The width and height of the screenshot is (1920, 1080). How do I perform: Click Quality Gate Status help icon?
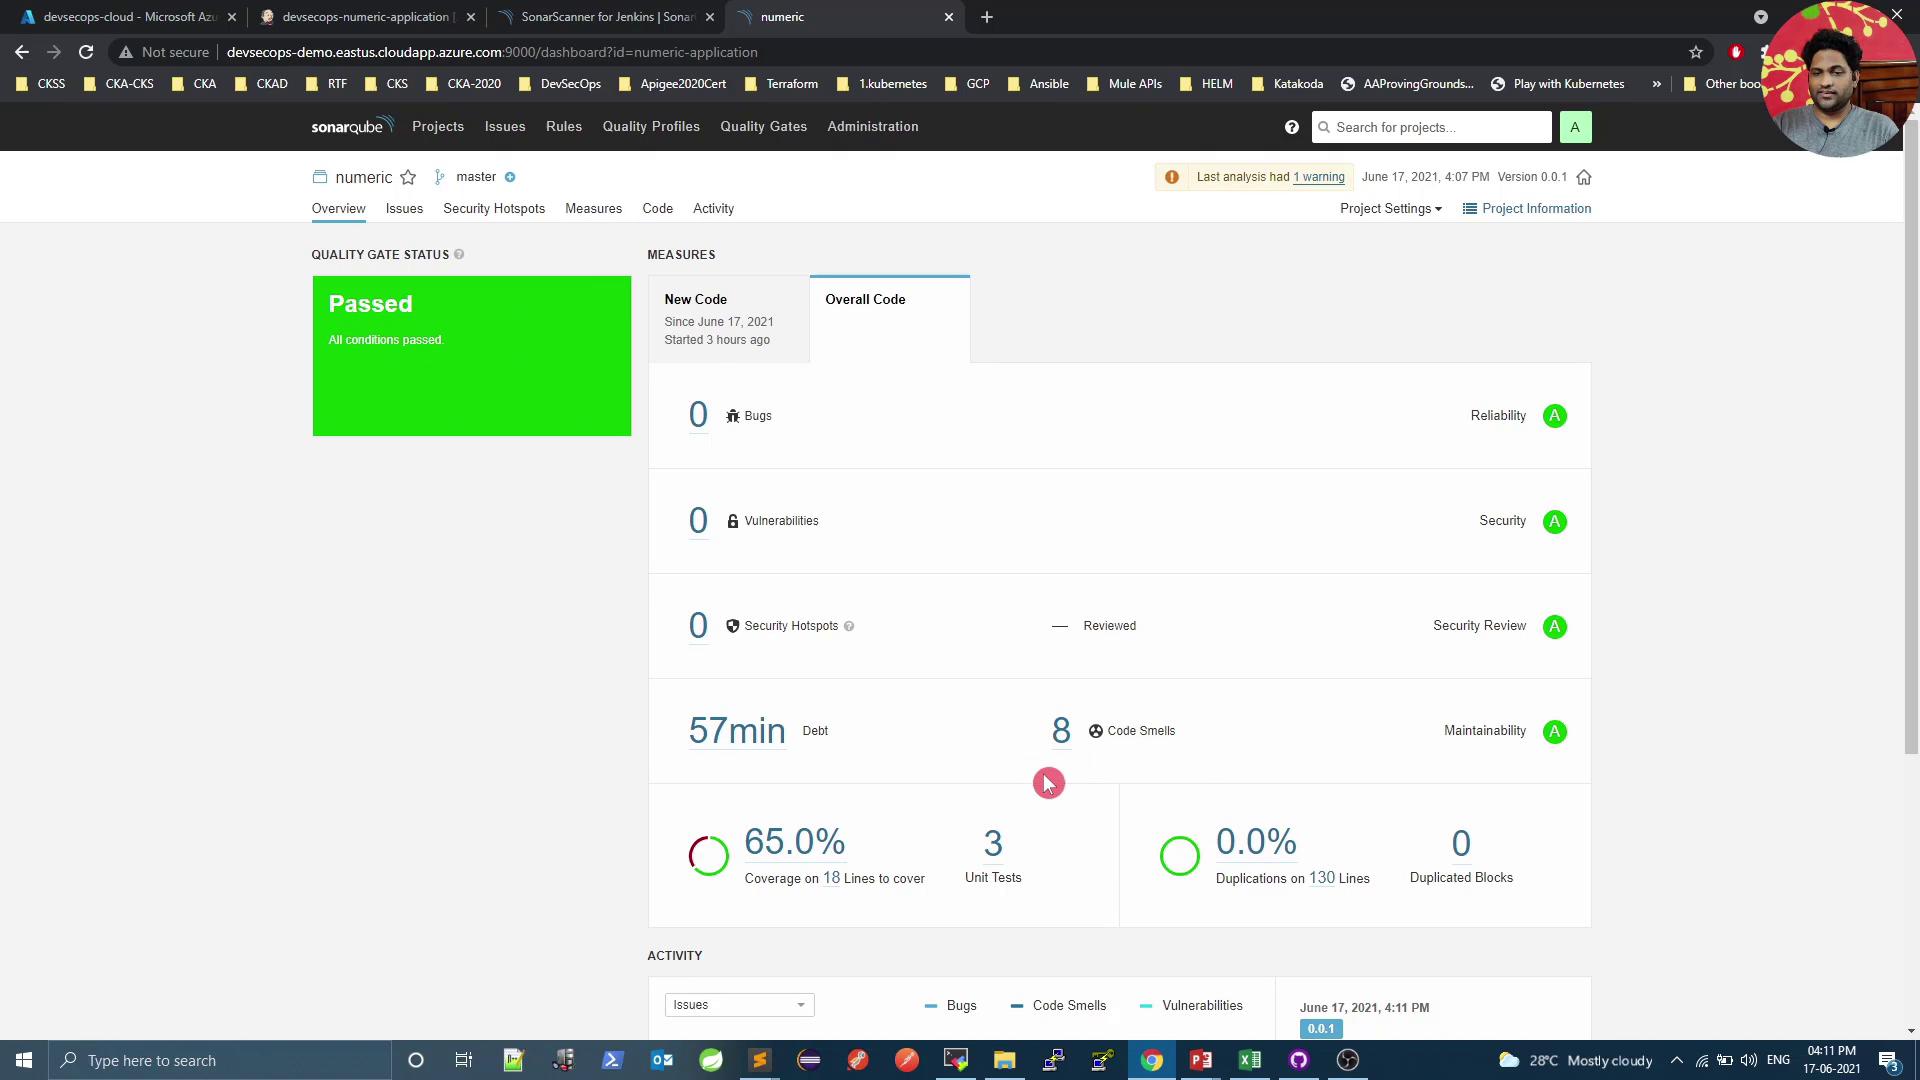[459, 254]
